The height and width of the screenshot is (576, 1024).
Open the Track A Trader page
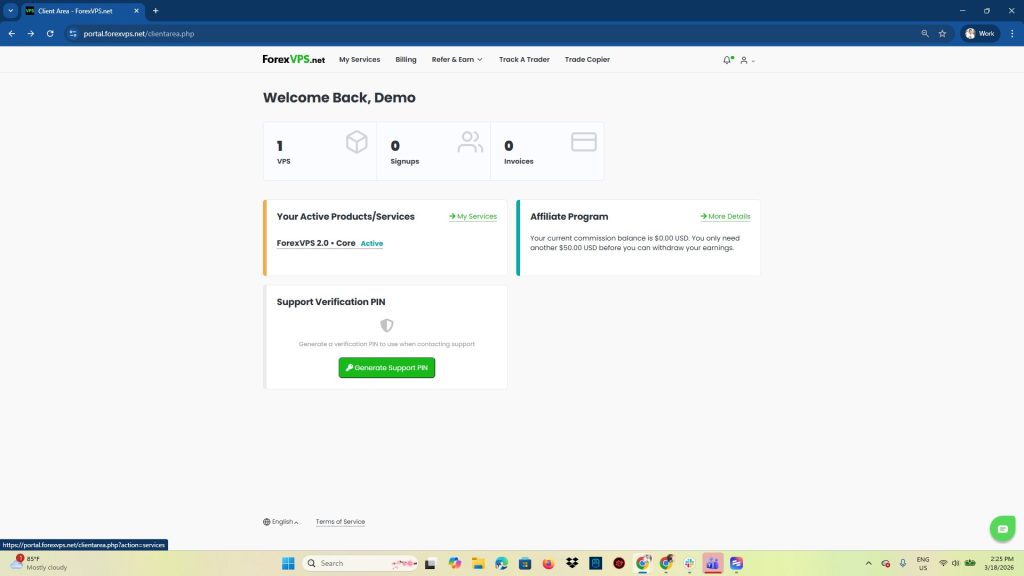point(524,60)
